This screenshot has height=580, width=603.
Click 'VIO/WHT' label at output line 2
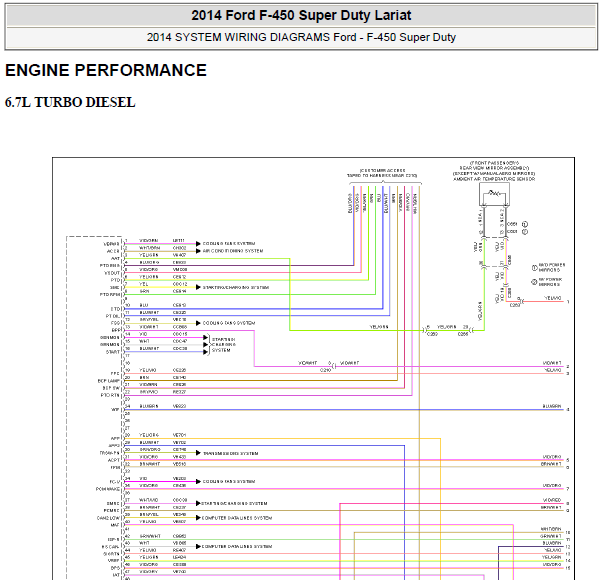(x=552, y=363)
